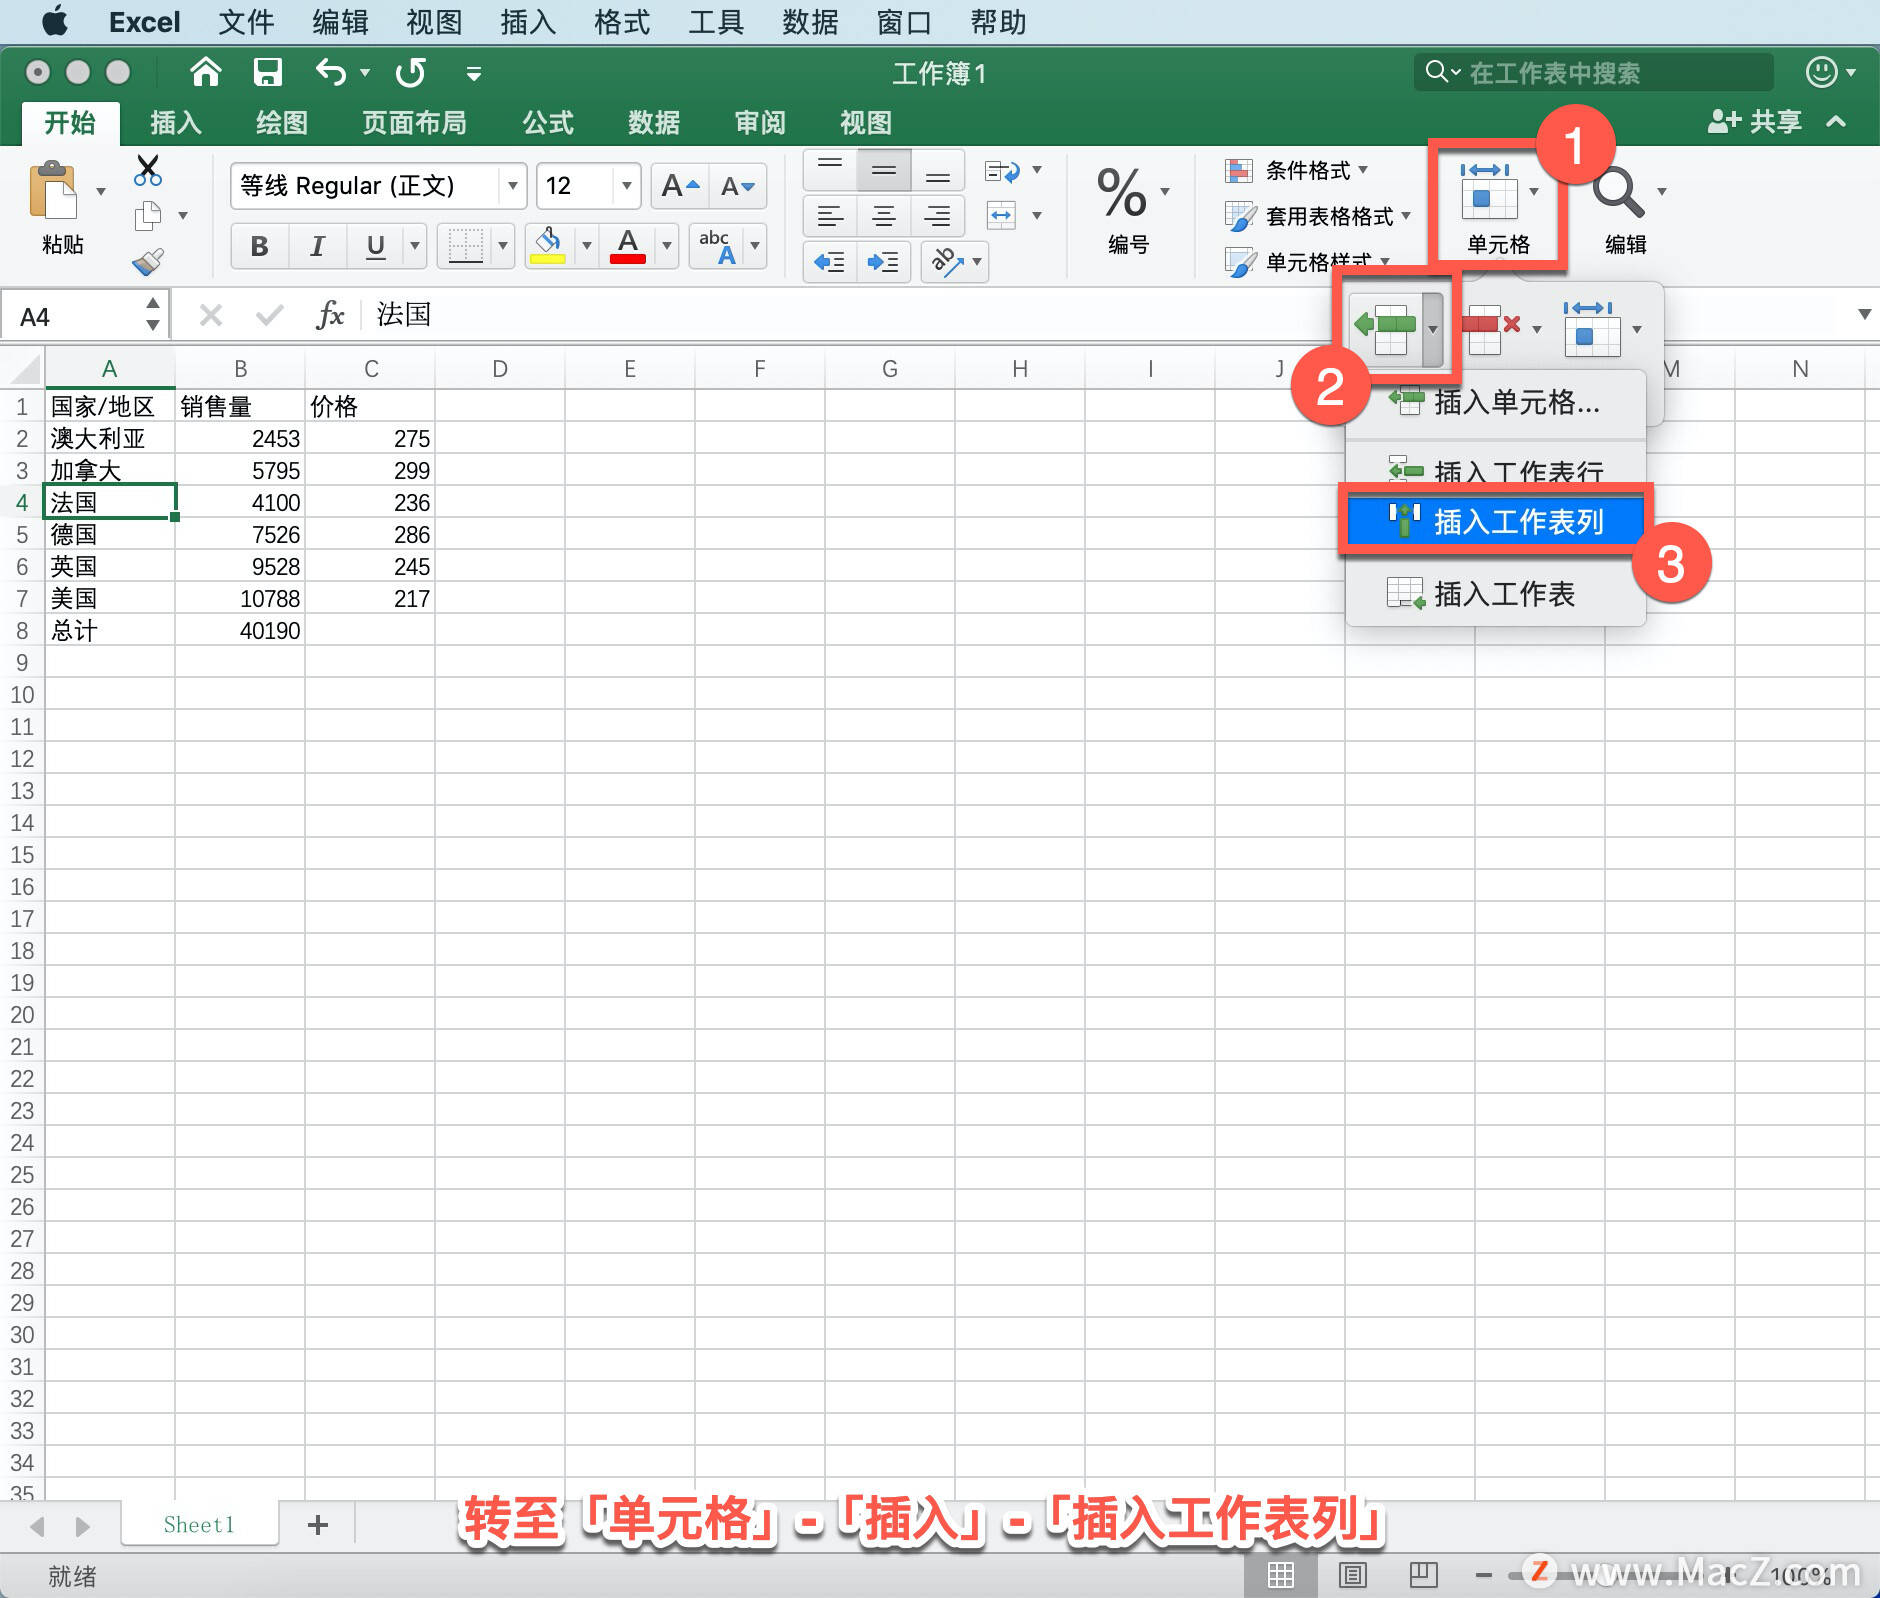Toggle italic formatting
The height and width of the screenshot is (1598, 1880).
point(317,246)
